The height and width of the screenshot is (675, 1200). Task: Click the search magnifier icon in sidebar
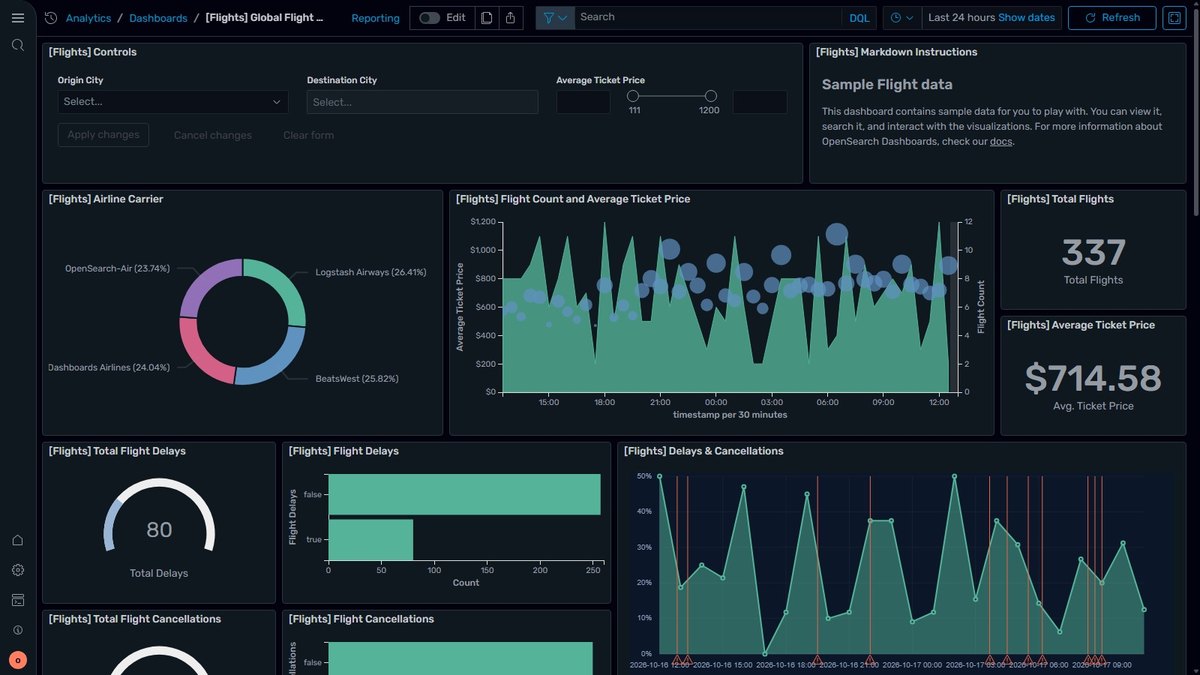coord(17,45)
